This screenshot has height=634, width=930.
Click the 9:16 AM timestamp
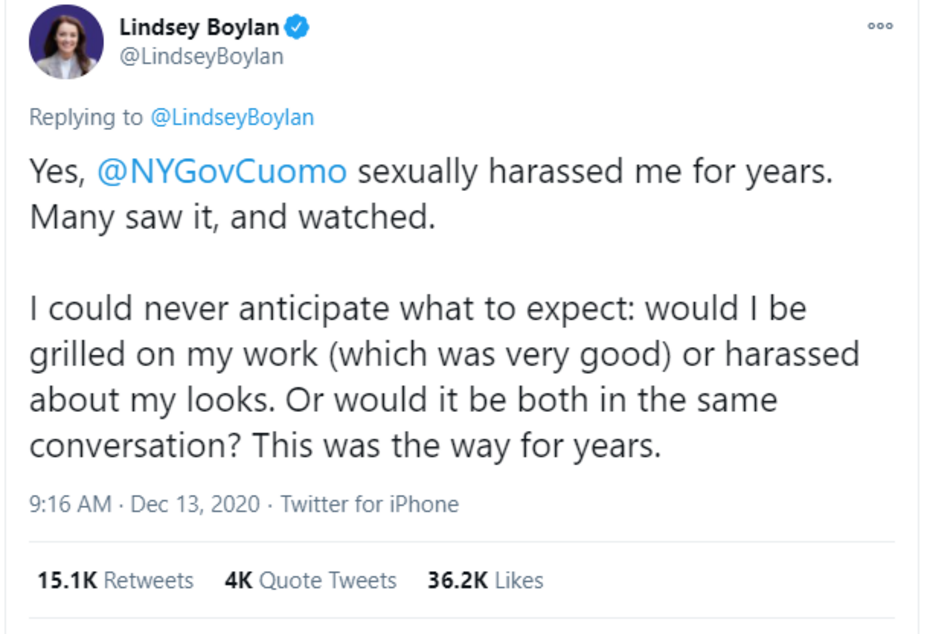[70, 504]
